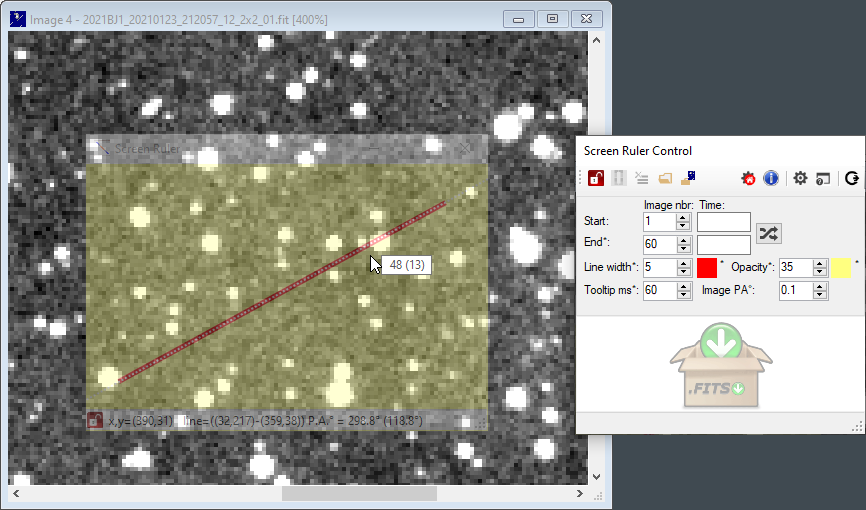Image resolution: width=866 pixels, height=510 pixels.
Task: Decrease the Opacity value
Action: (x=820, y=272)
